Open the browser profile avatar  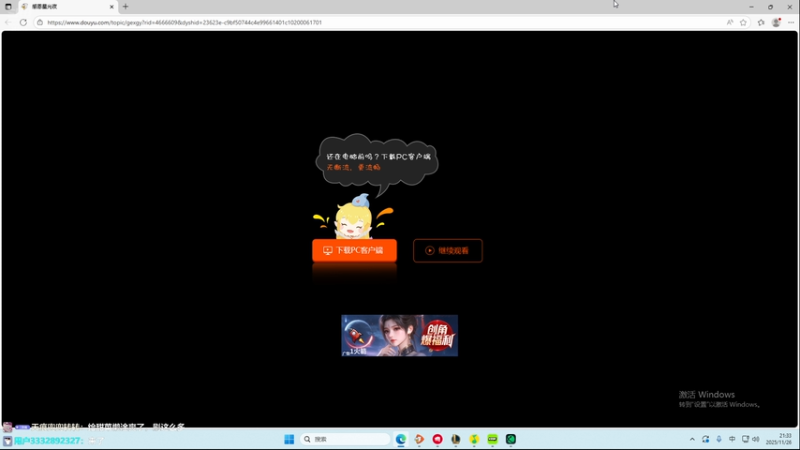point(776,22)
